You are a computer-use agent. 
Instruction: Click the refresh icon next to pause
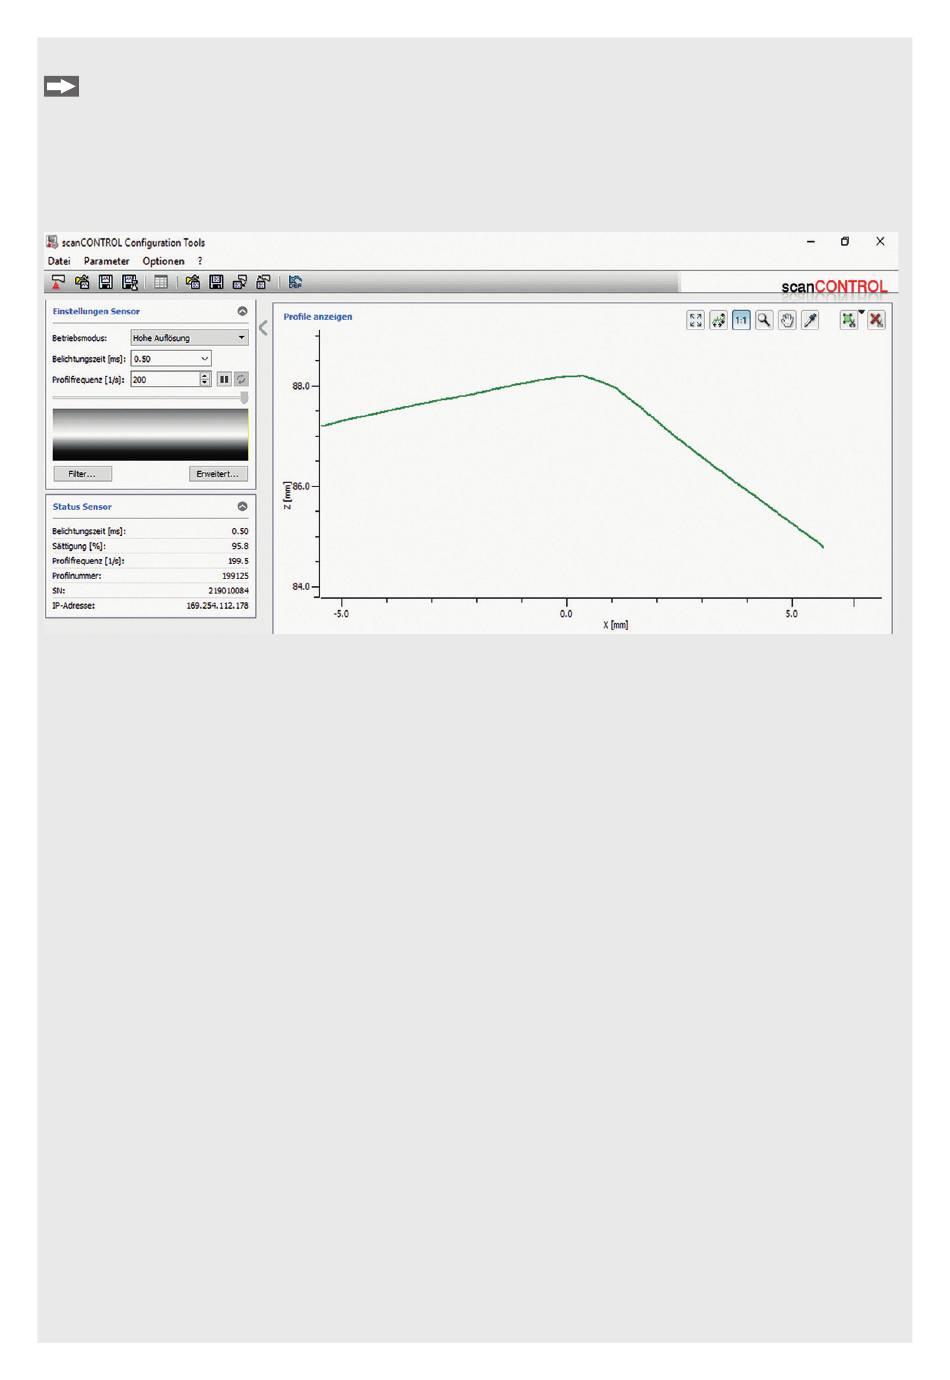click(241, 379)
